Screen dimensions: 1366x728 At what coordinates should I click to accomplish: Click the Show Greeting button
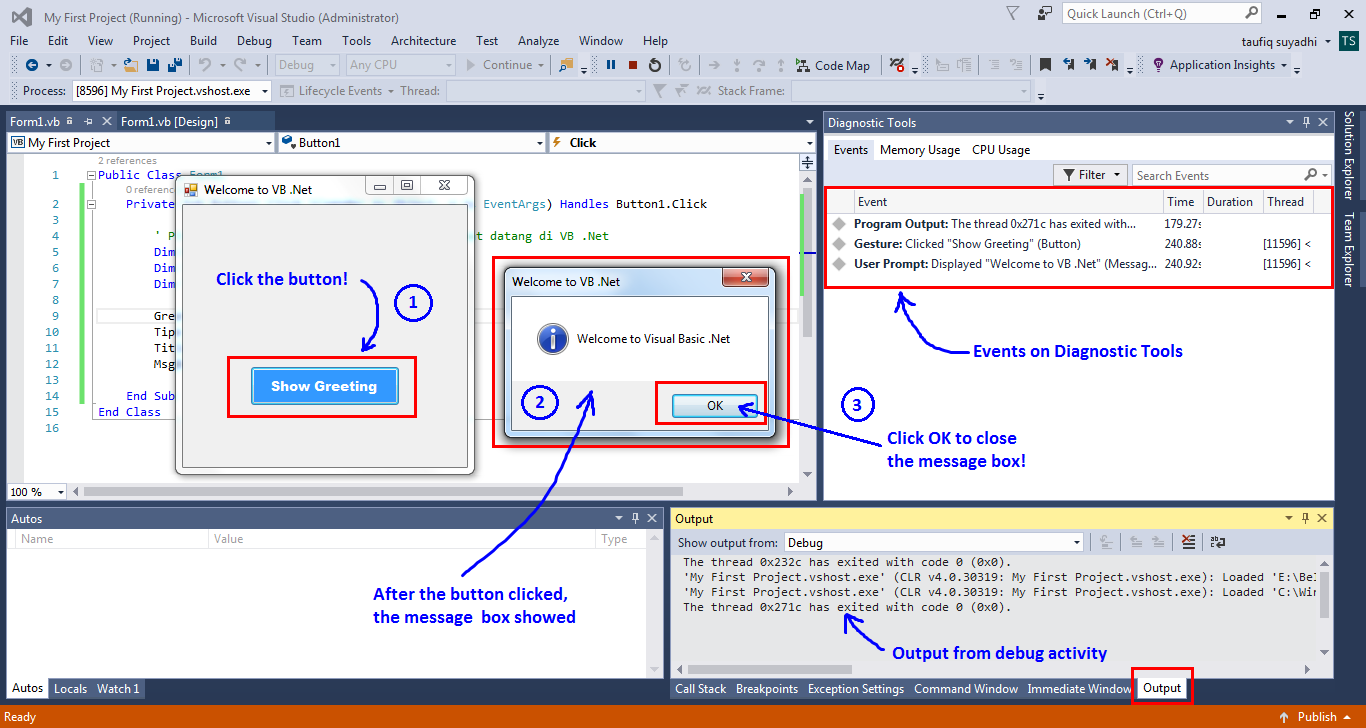(x=323, y=385)
